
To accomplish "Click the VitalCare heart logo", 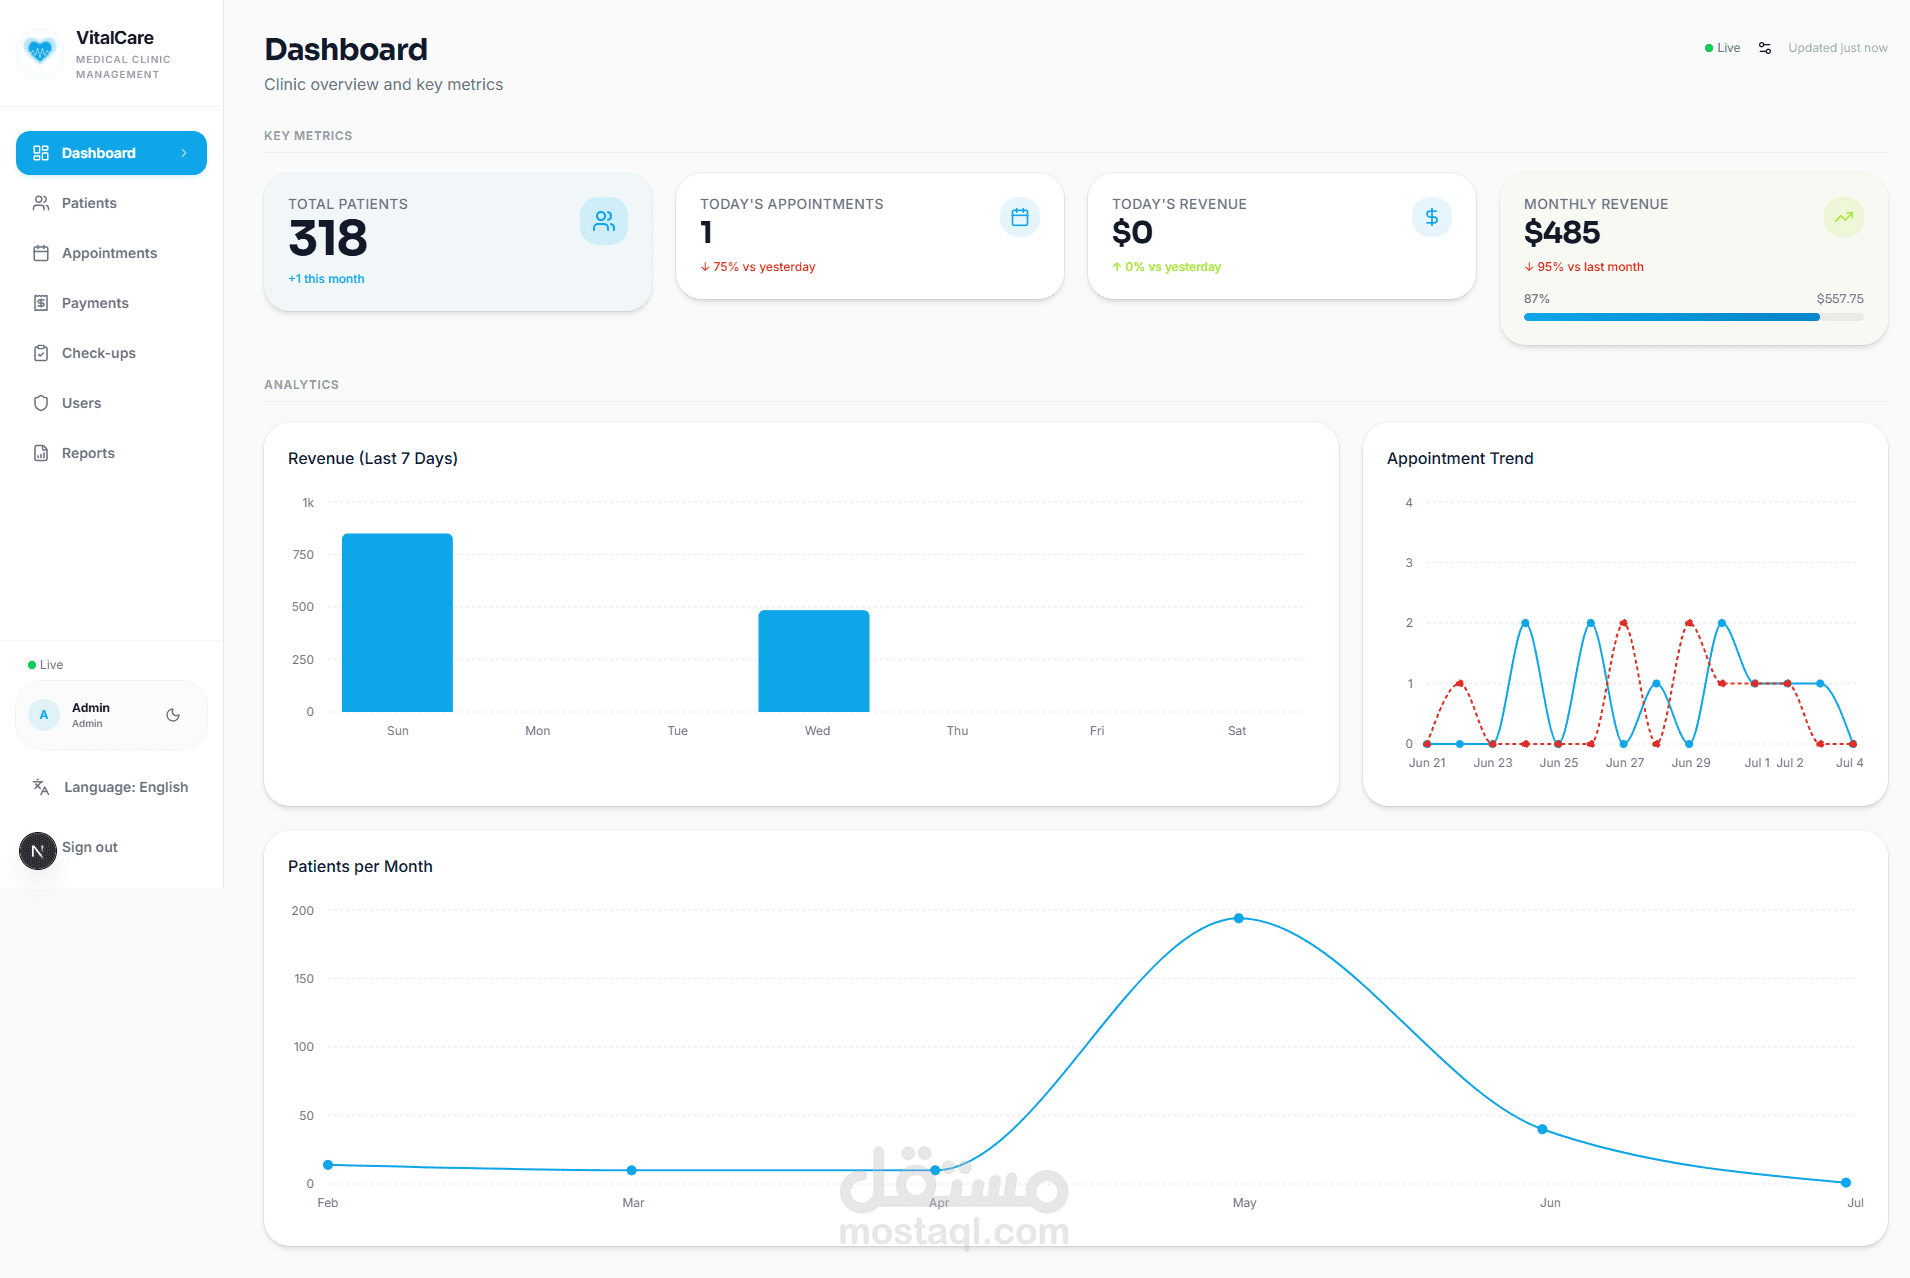I will coord(40,50).
